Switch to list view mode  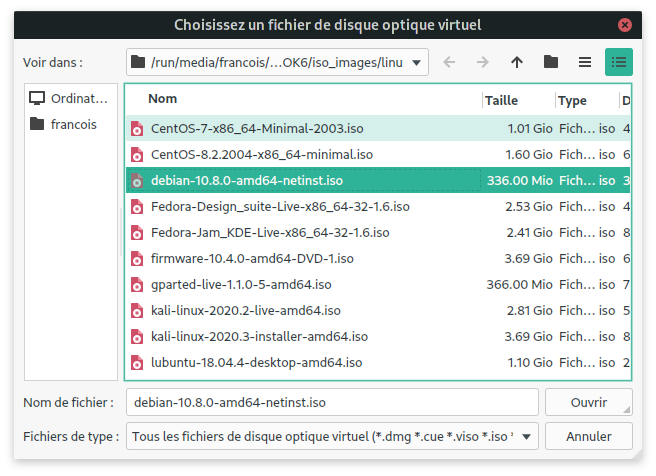[584, 62]
